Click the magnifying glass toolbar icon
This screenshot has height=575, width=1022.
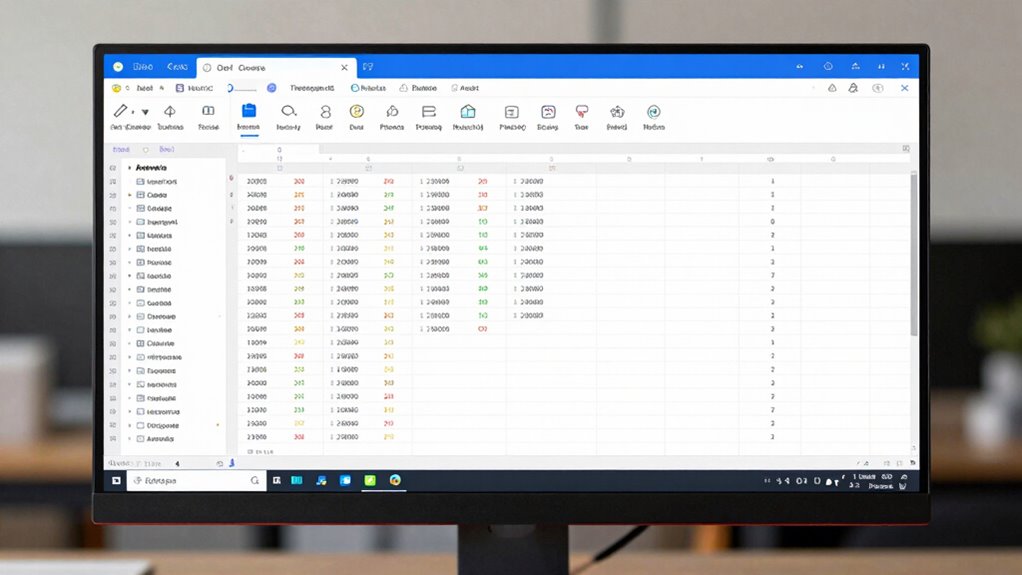point(288,111)
